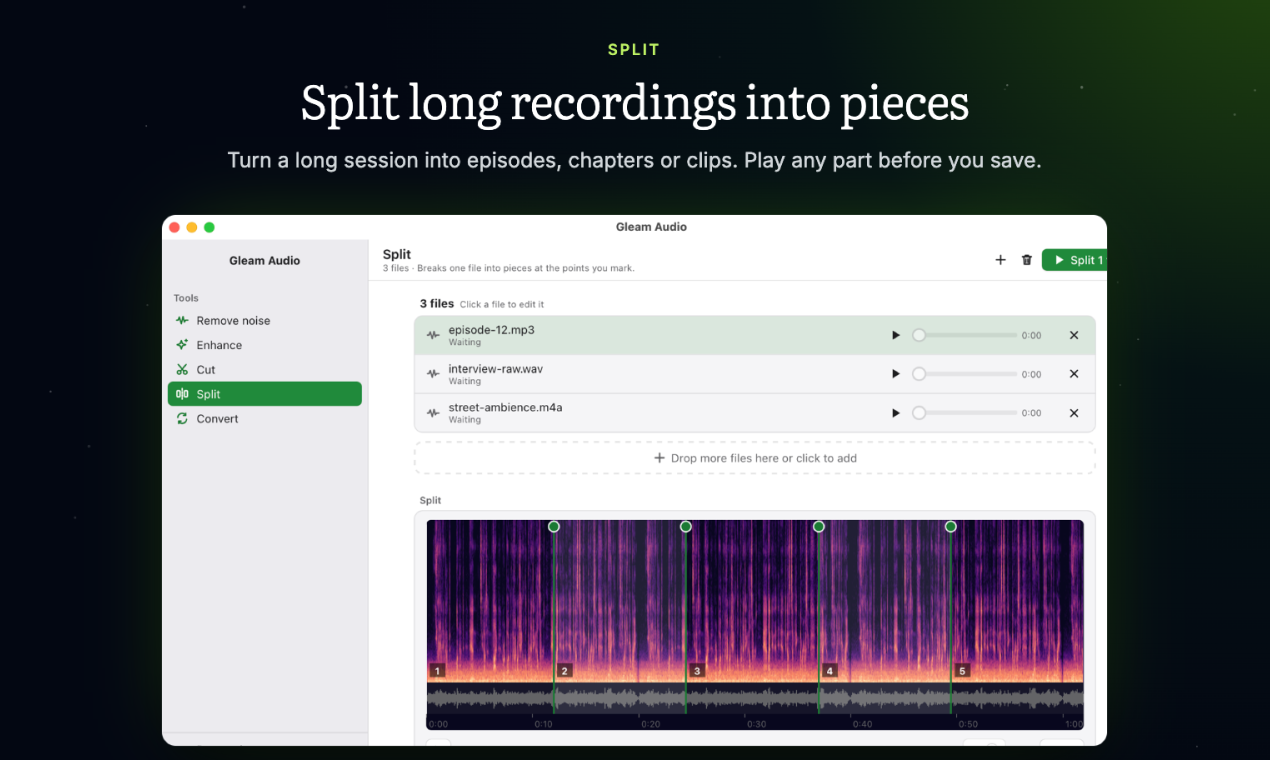This screenshot has width=1270, height=760.
Task: Select the Enhance tool in sidebar
Action: [264, 345]
